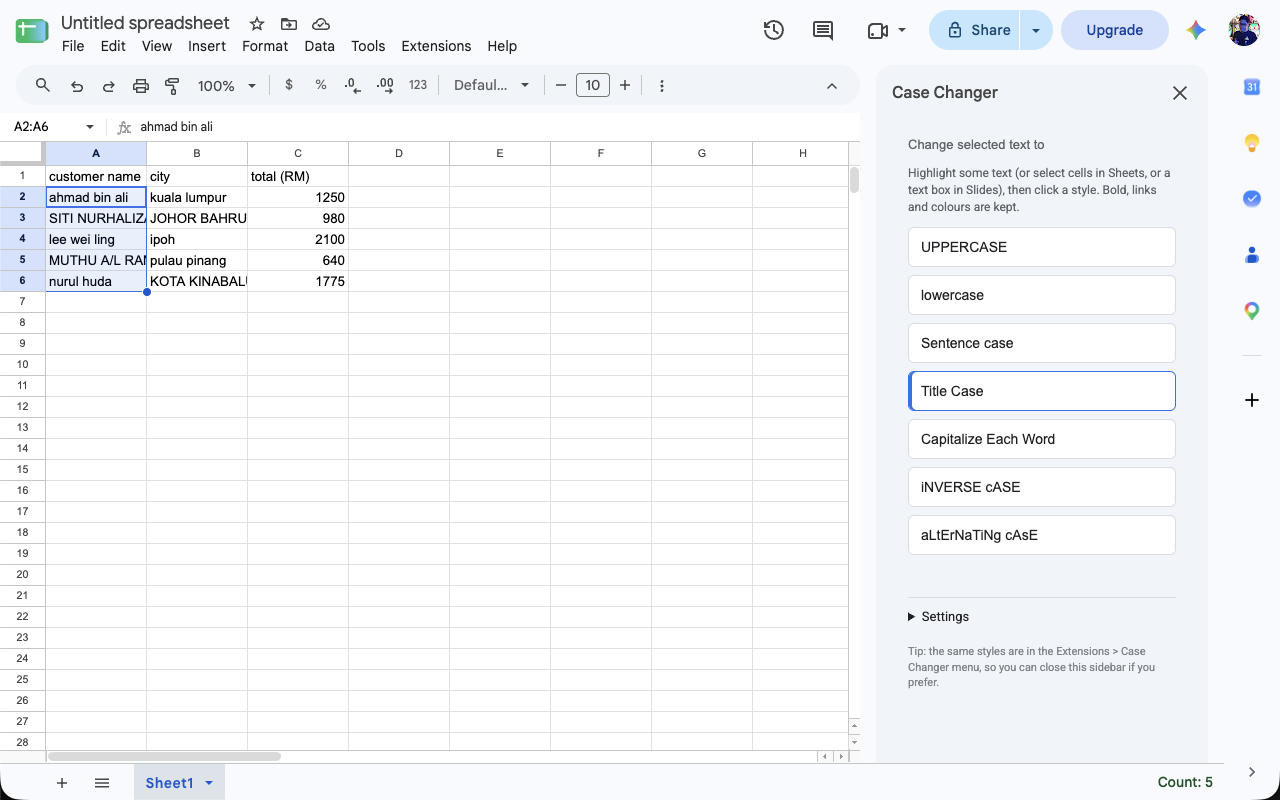Redo the last undone action

[x=108, y=86]
